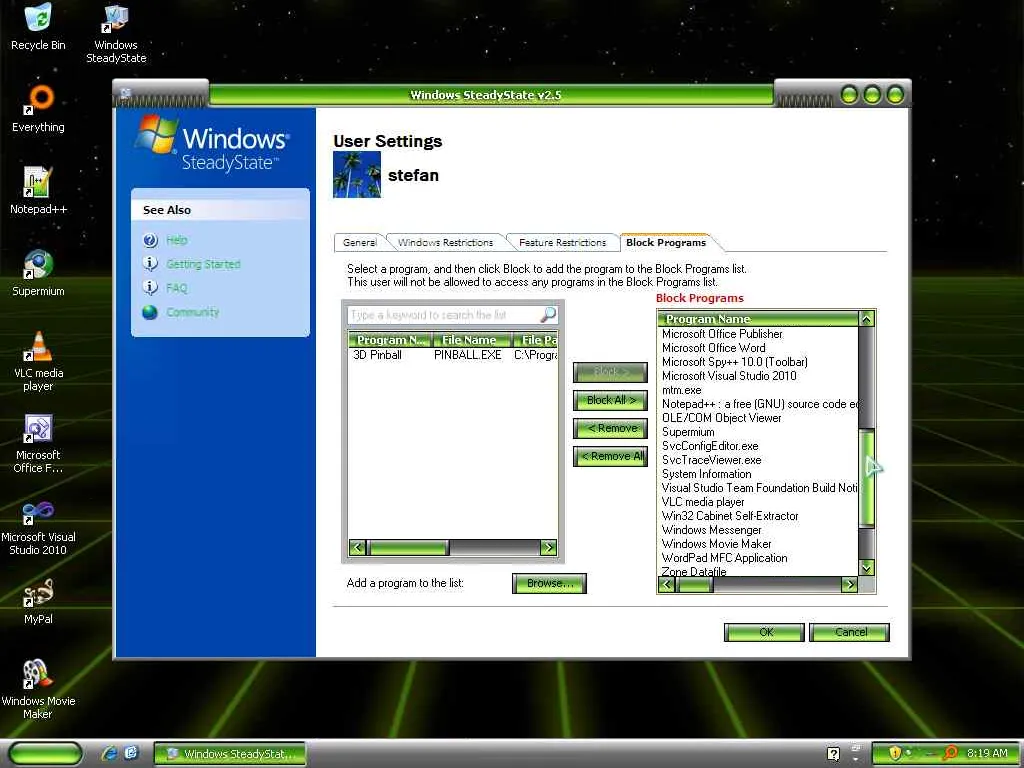The height and width of the screenshot is (768, 1024).
Task: Click the Help question mark icon
Action: [150, 240]
